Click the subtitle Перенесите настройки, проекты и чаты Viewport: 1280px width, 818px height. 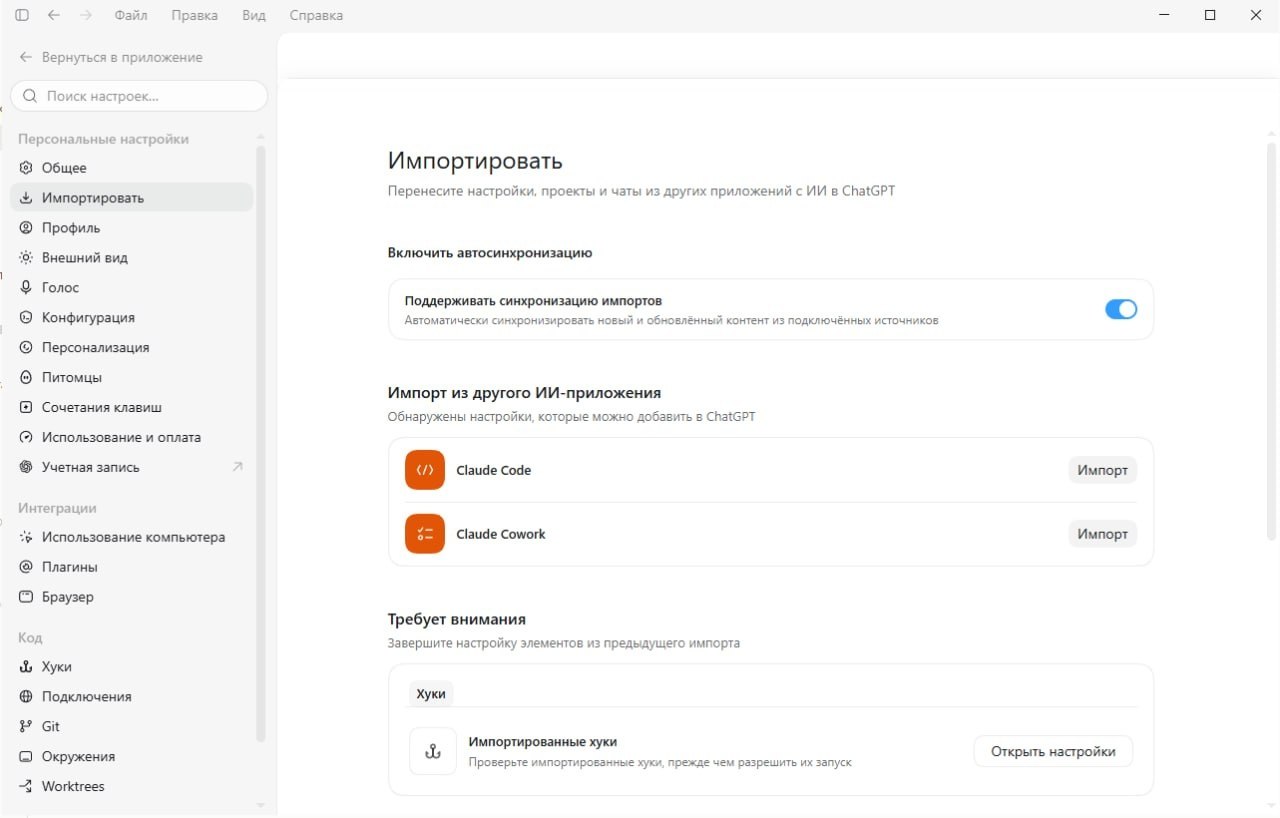tap(641, 190)
